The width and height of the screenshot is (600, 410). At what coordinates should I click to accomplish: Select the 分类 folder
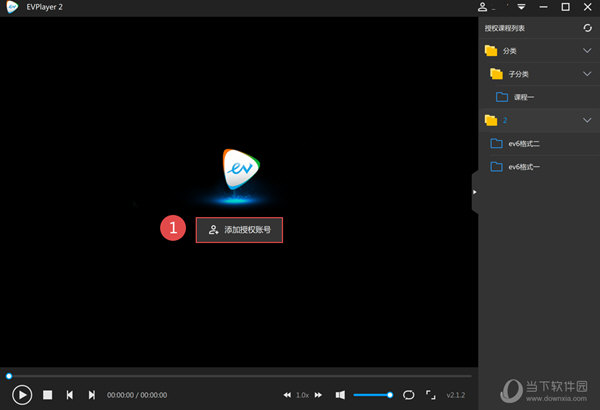(x=539, y=51)
